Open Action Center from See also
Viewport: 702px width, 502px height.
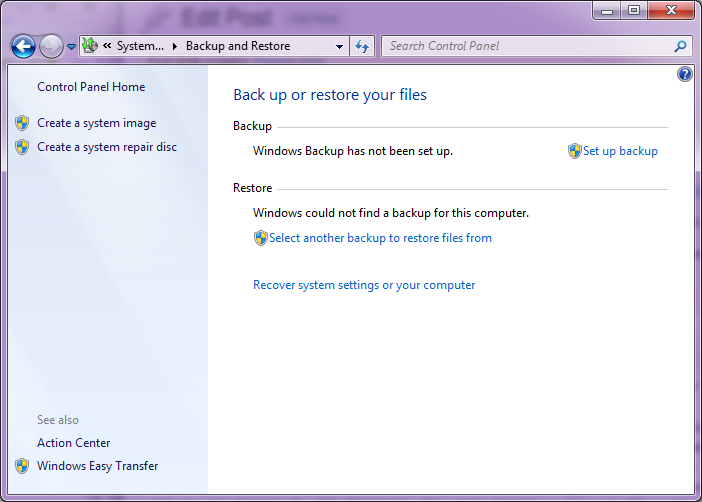coord(73,443)
